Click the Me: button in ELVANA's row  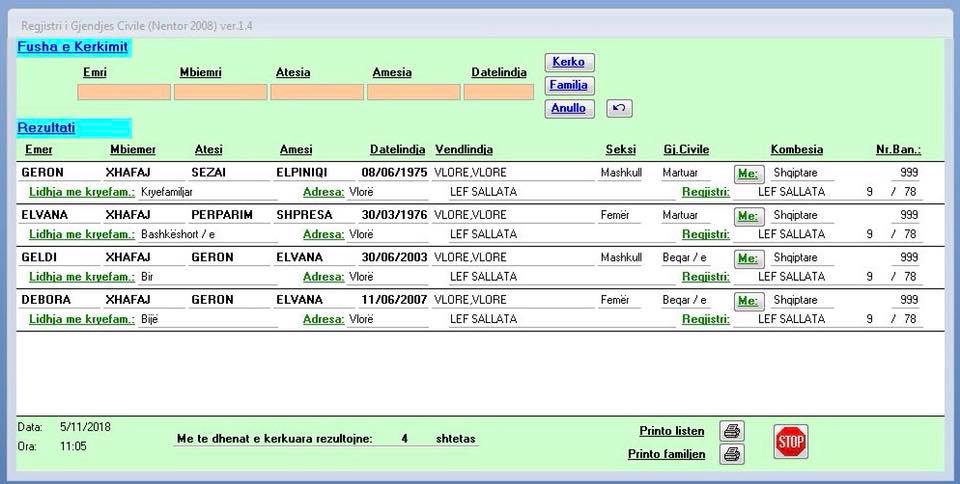point(748,216)
